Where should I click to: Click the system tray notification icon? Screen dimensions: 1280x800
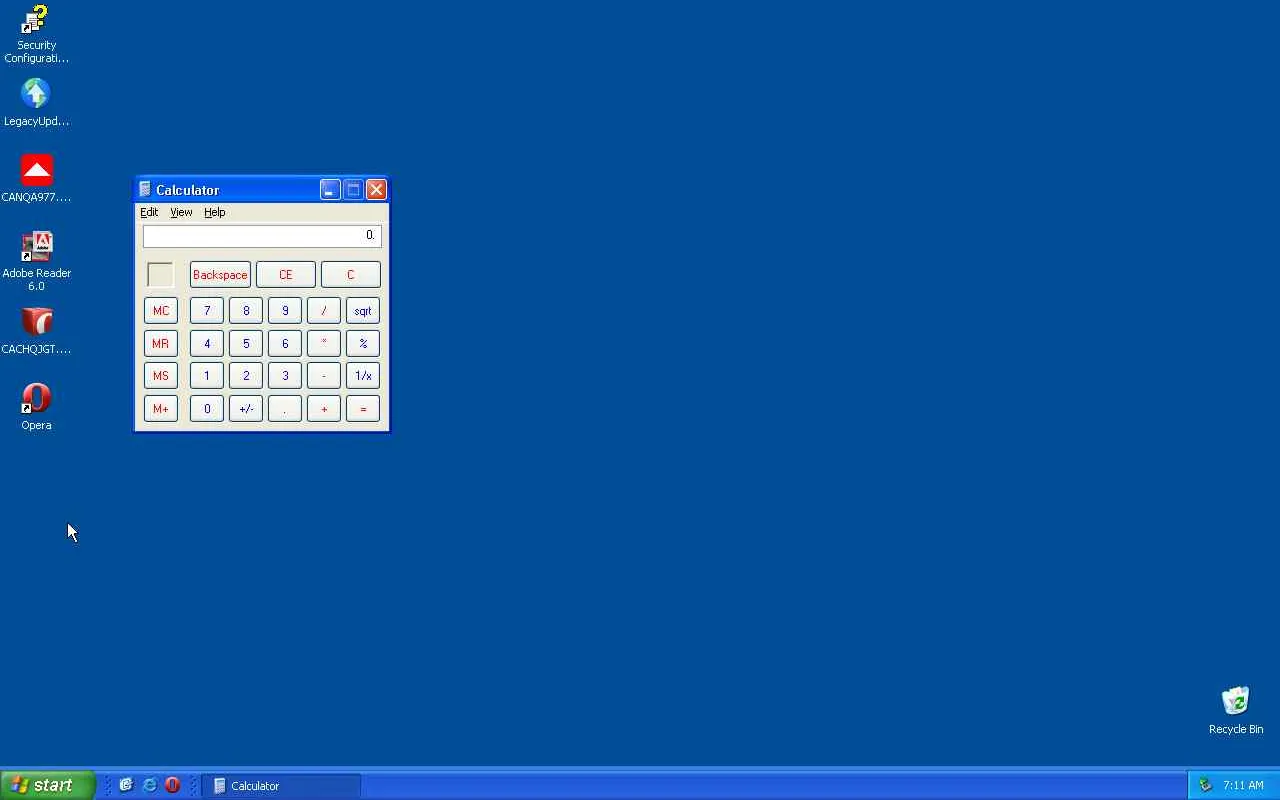click(1205, 785)
